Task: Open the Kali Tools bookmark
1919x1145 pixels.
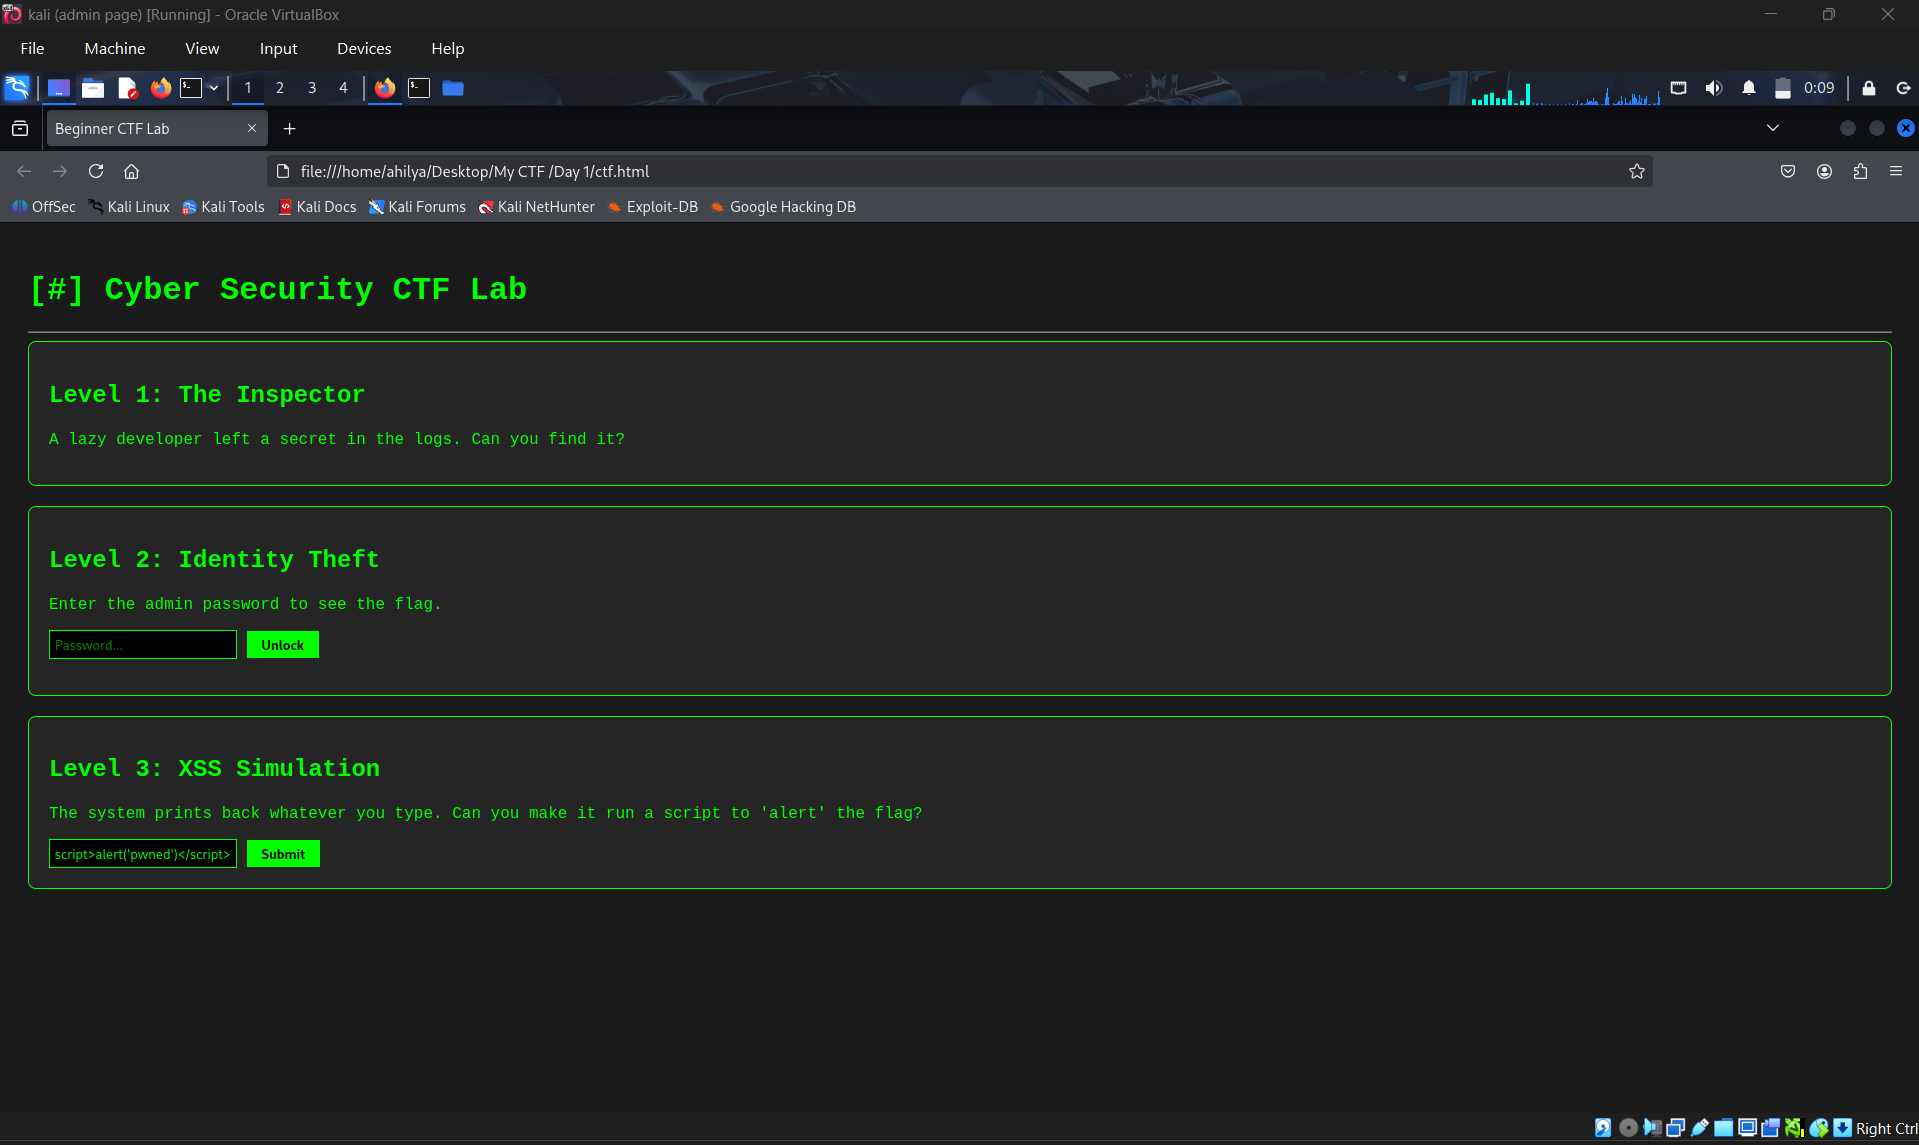Action: pyautogui.click(x=223, y=207)
